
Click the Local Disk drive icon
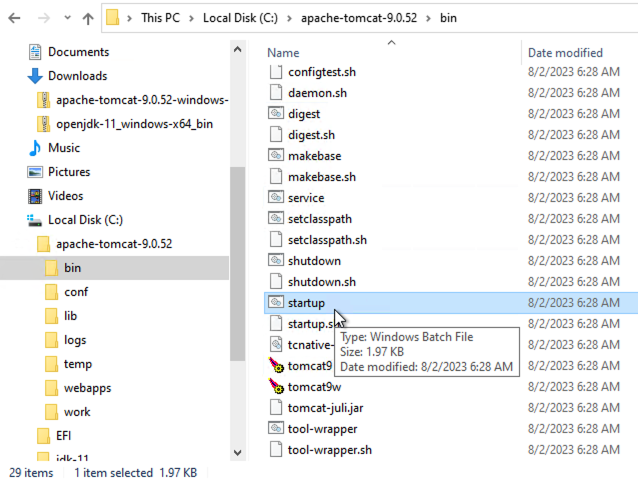[x=35, y=220]
